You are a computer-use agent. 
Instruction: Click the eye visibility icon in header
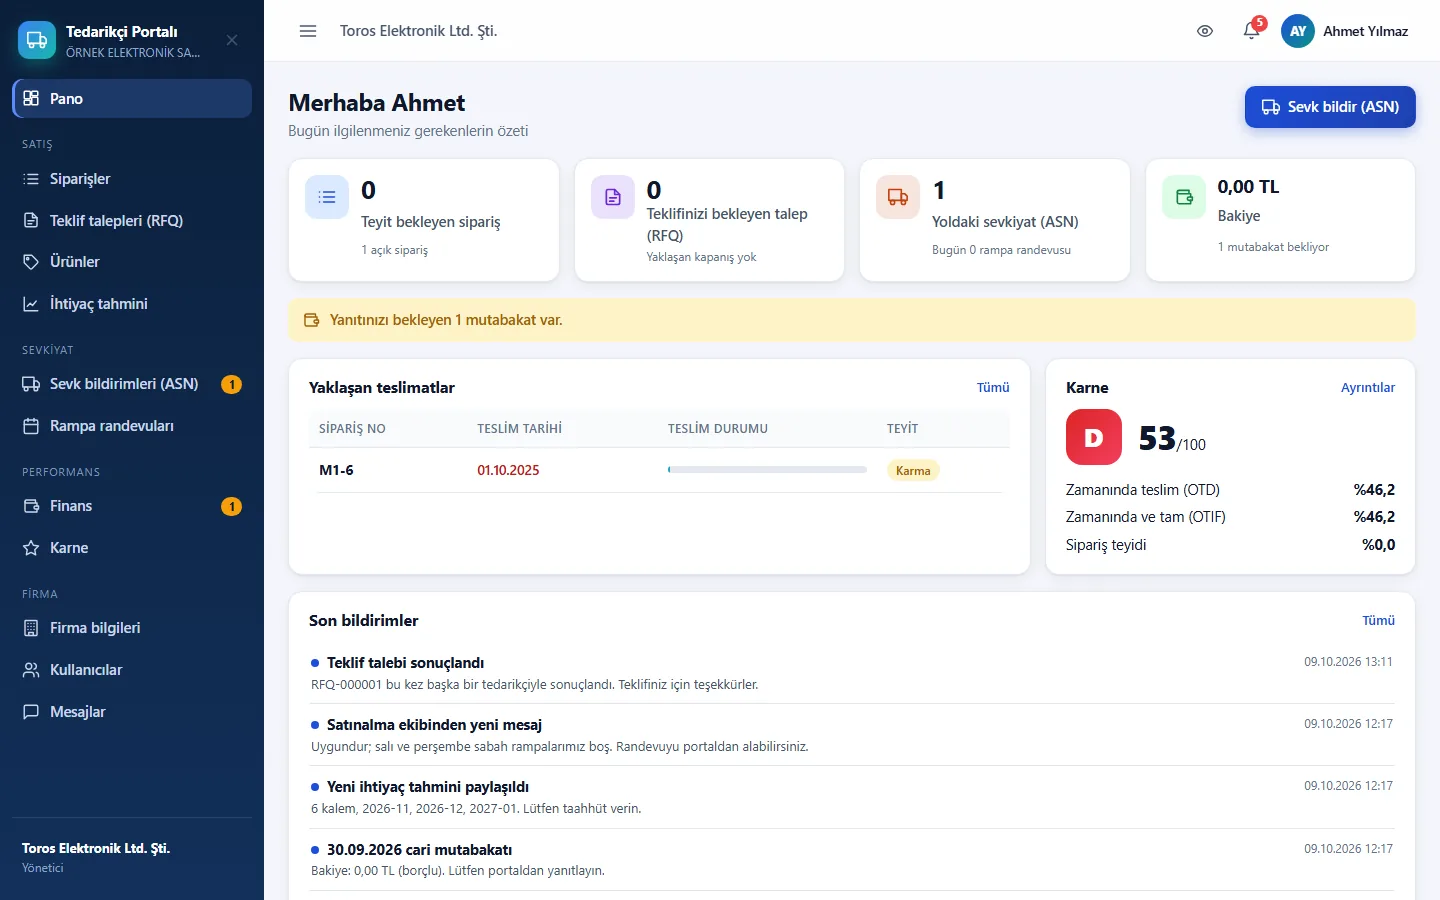[x=1205, y=31]
